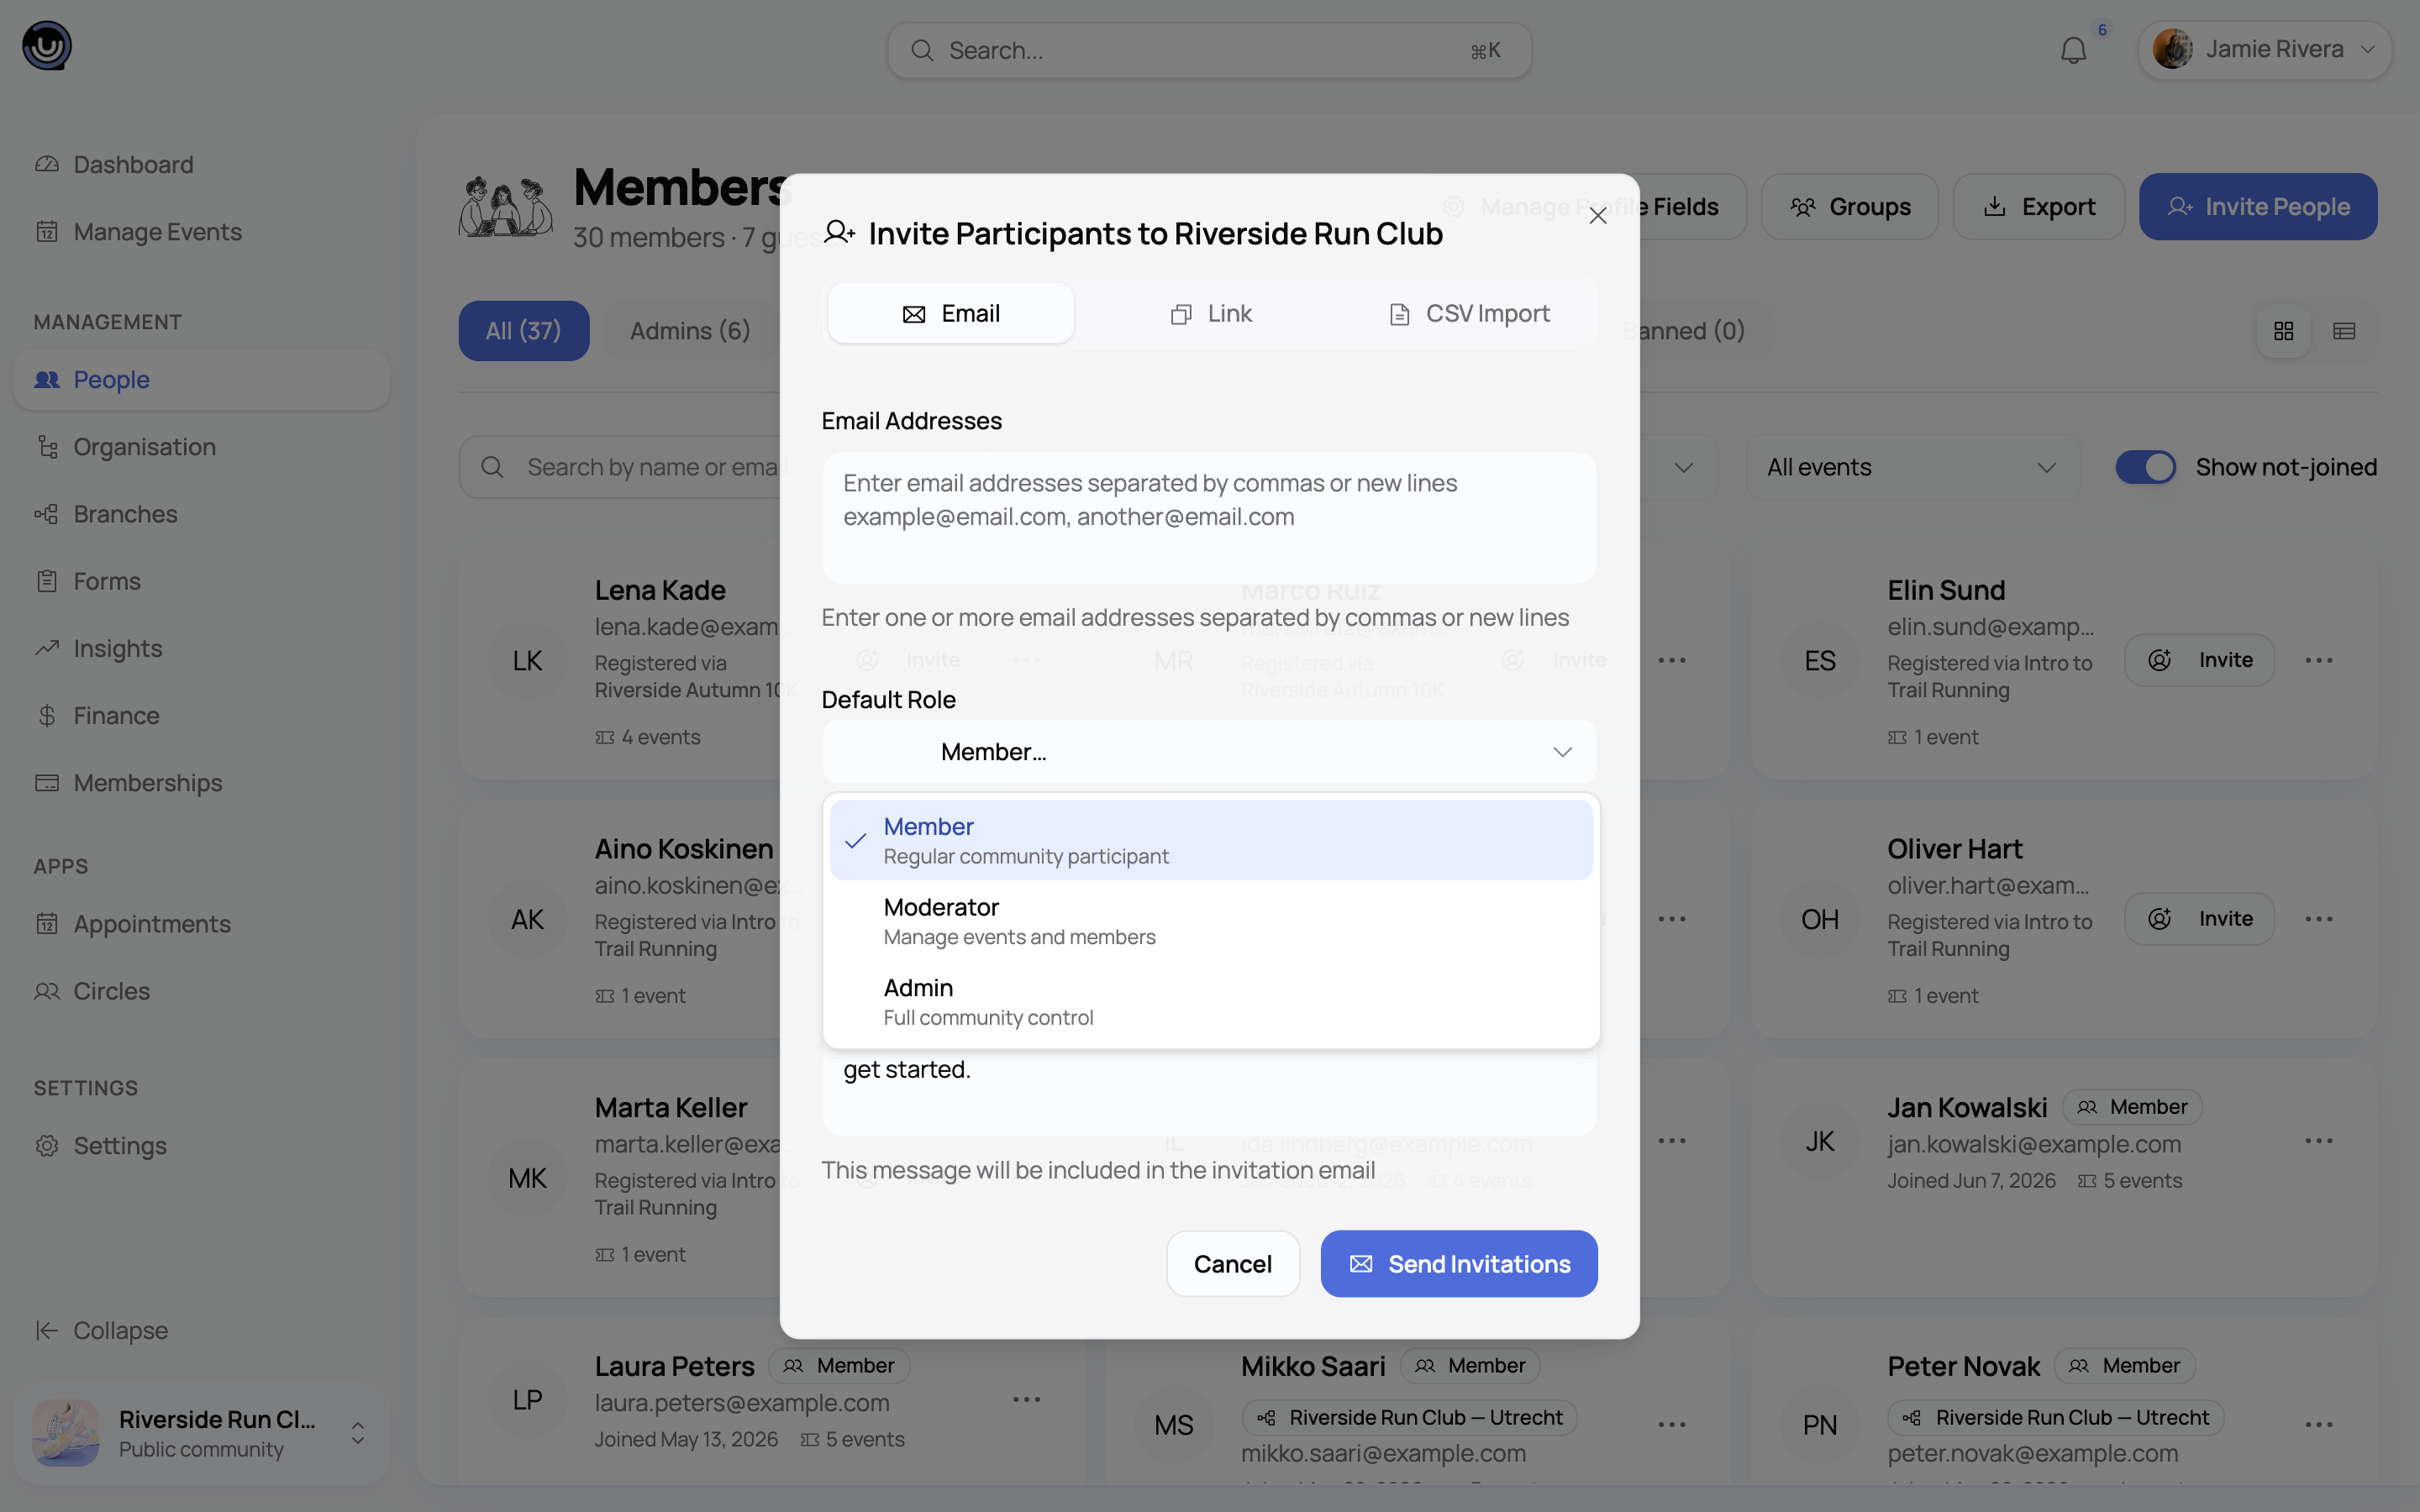Image resolution: width=2420 pixels, height=1512 pixels.
Task: Open Appointments app in sidebar
Action: click(x=201, y=924)
